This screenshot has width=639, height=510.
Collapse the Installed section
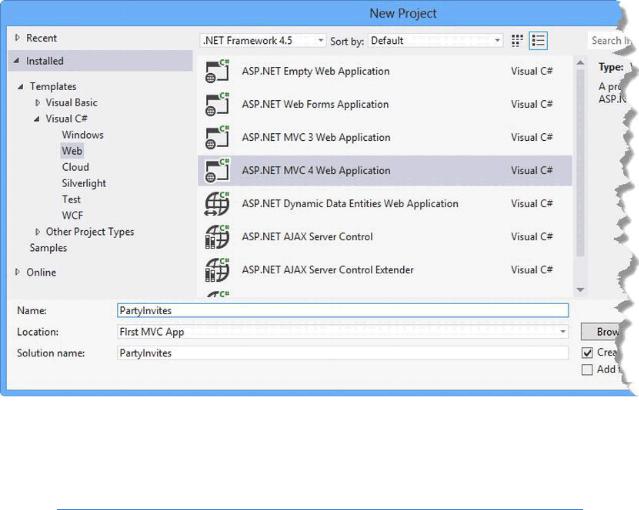[17, 61]
